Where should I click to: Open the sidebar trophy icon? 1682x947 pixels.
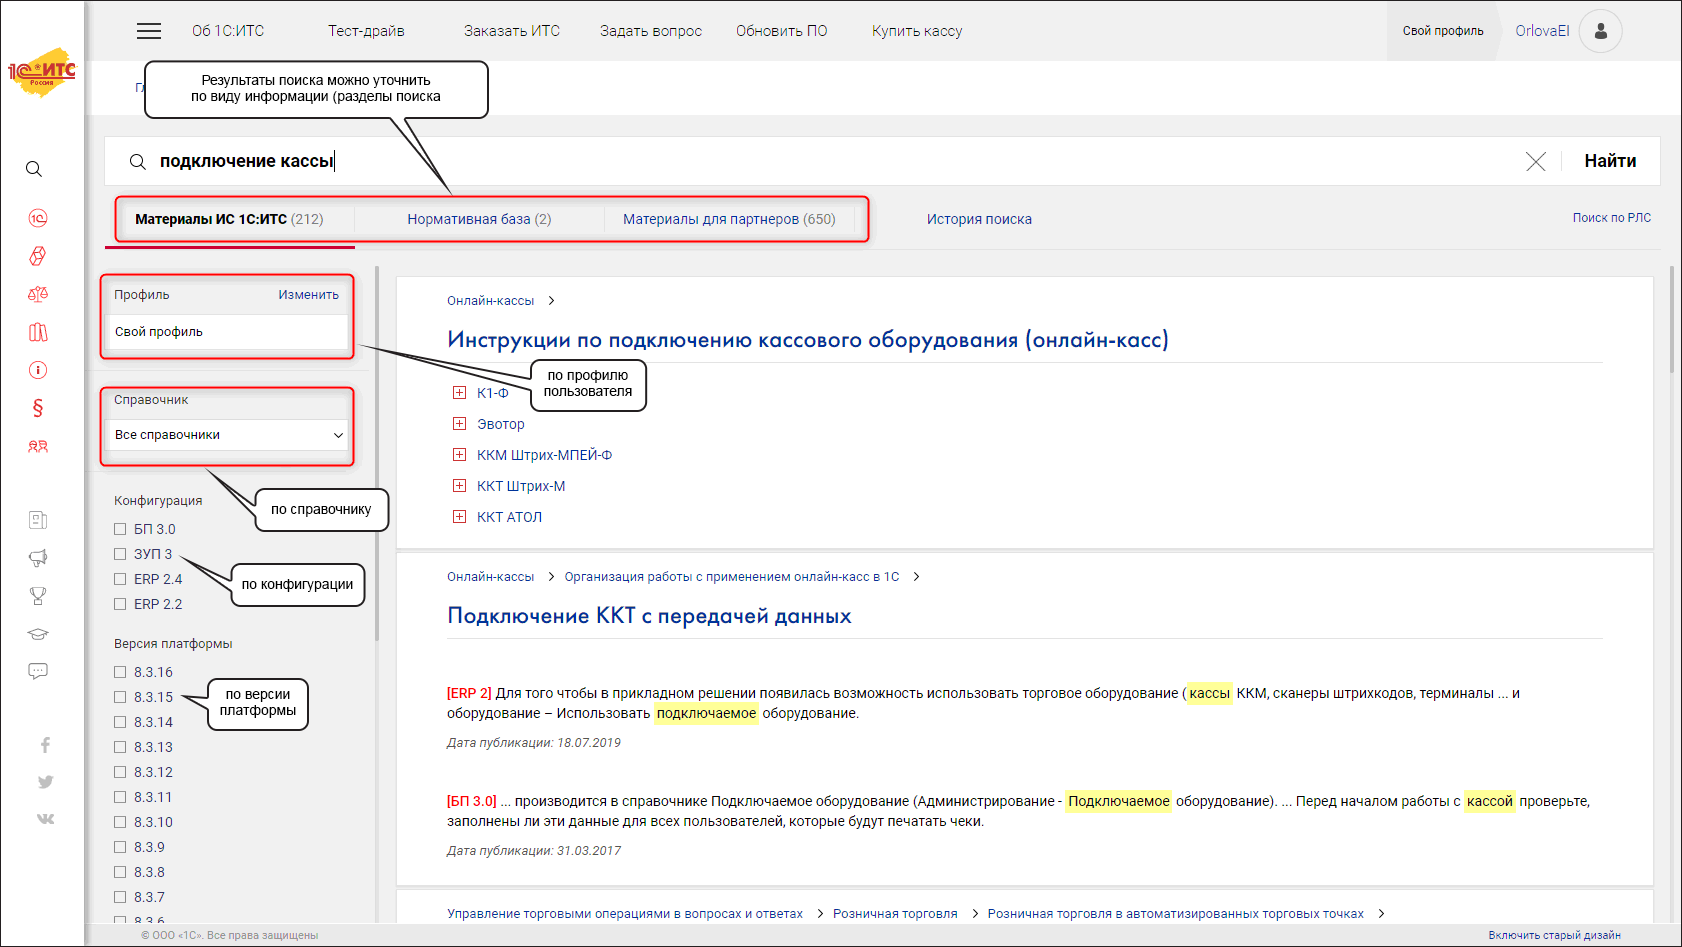(38, 596)
